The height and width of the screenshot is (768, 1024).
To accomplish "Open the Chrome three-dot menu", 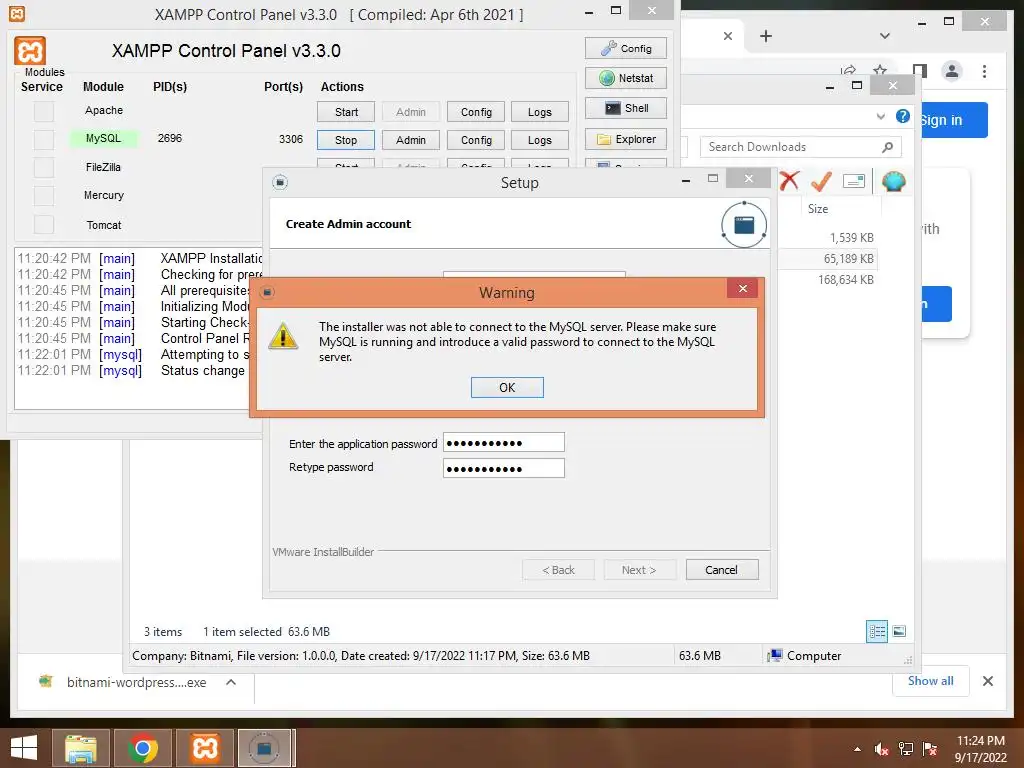I will pyautogui.click(x=984, y=71).
